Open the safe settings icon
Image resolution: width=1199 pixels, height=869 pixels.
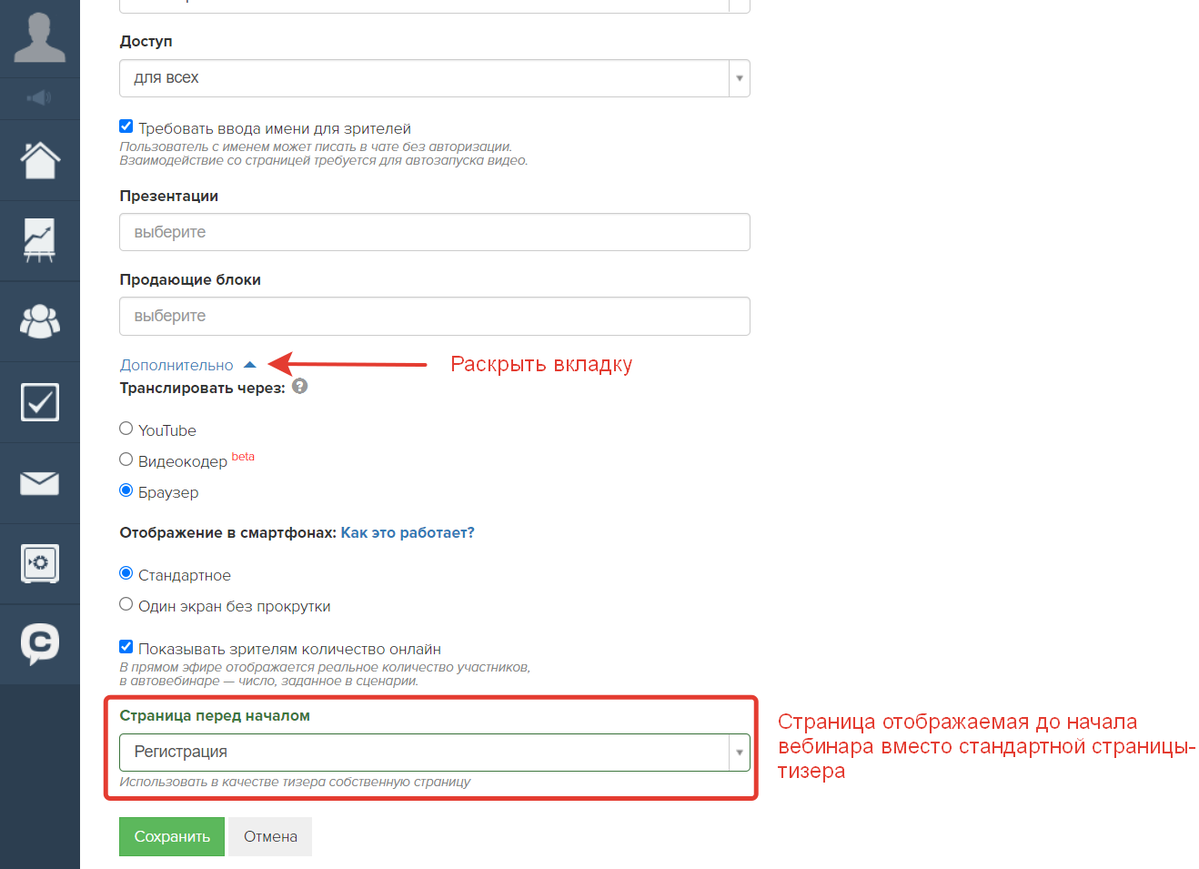click(40, 564)
